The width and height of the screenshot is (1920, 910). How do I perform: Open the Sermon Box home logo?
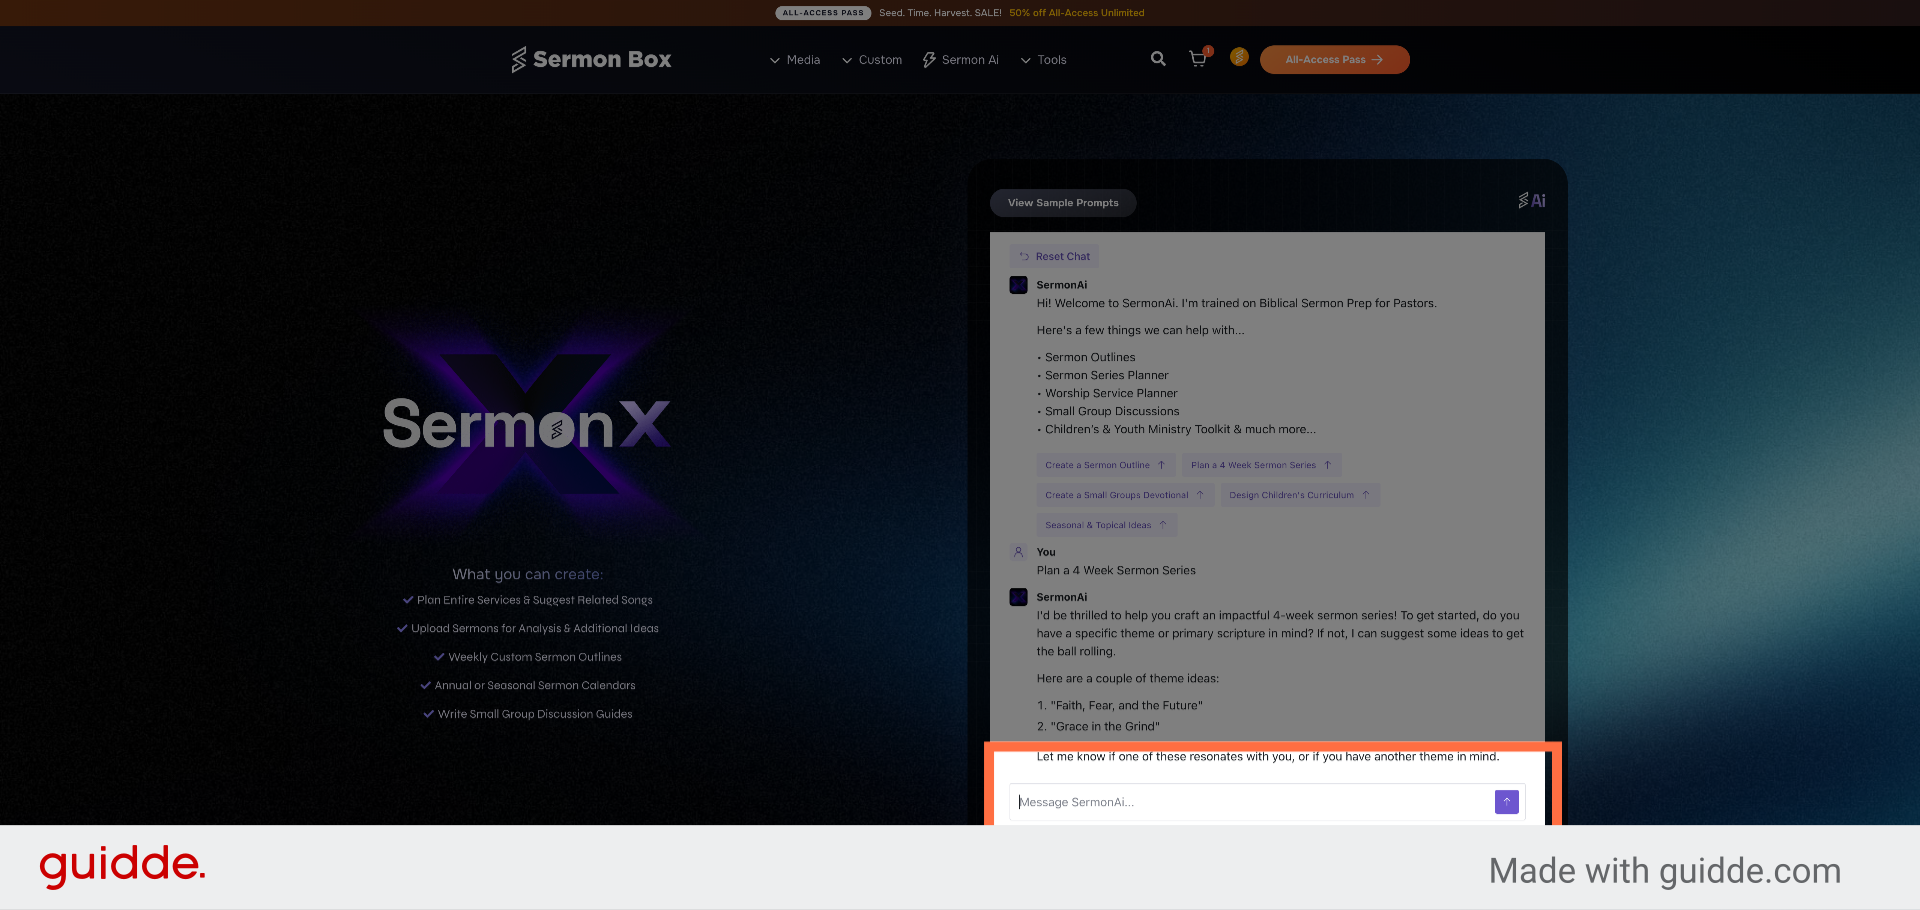pos(591,60)
